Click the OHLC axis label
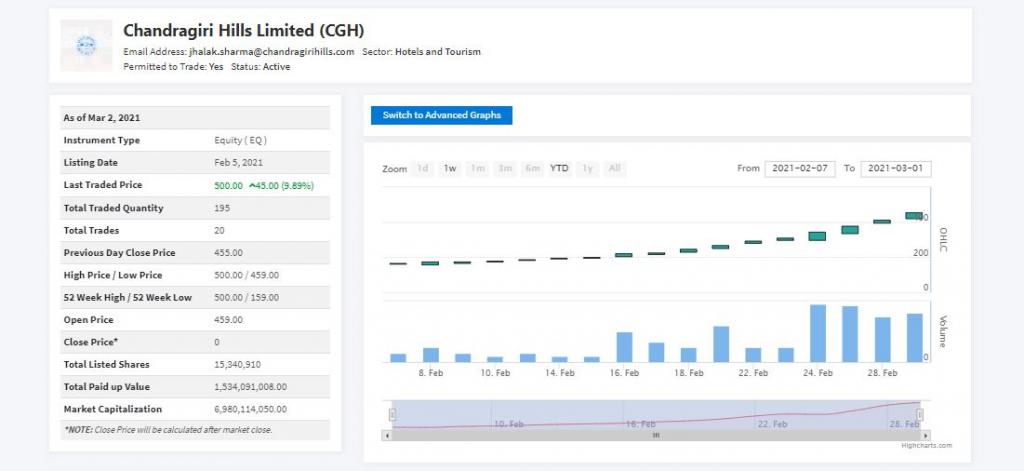 coord(942,240)
